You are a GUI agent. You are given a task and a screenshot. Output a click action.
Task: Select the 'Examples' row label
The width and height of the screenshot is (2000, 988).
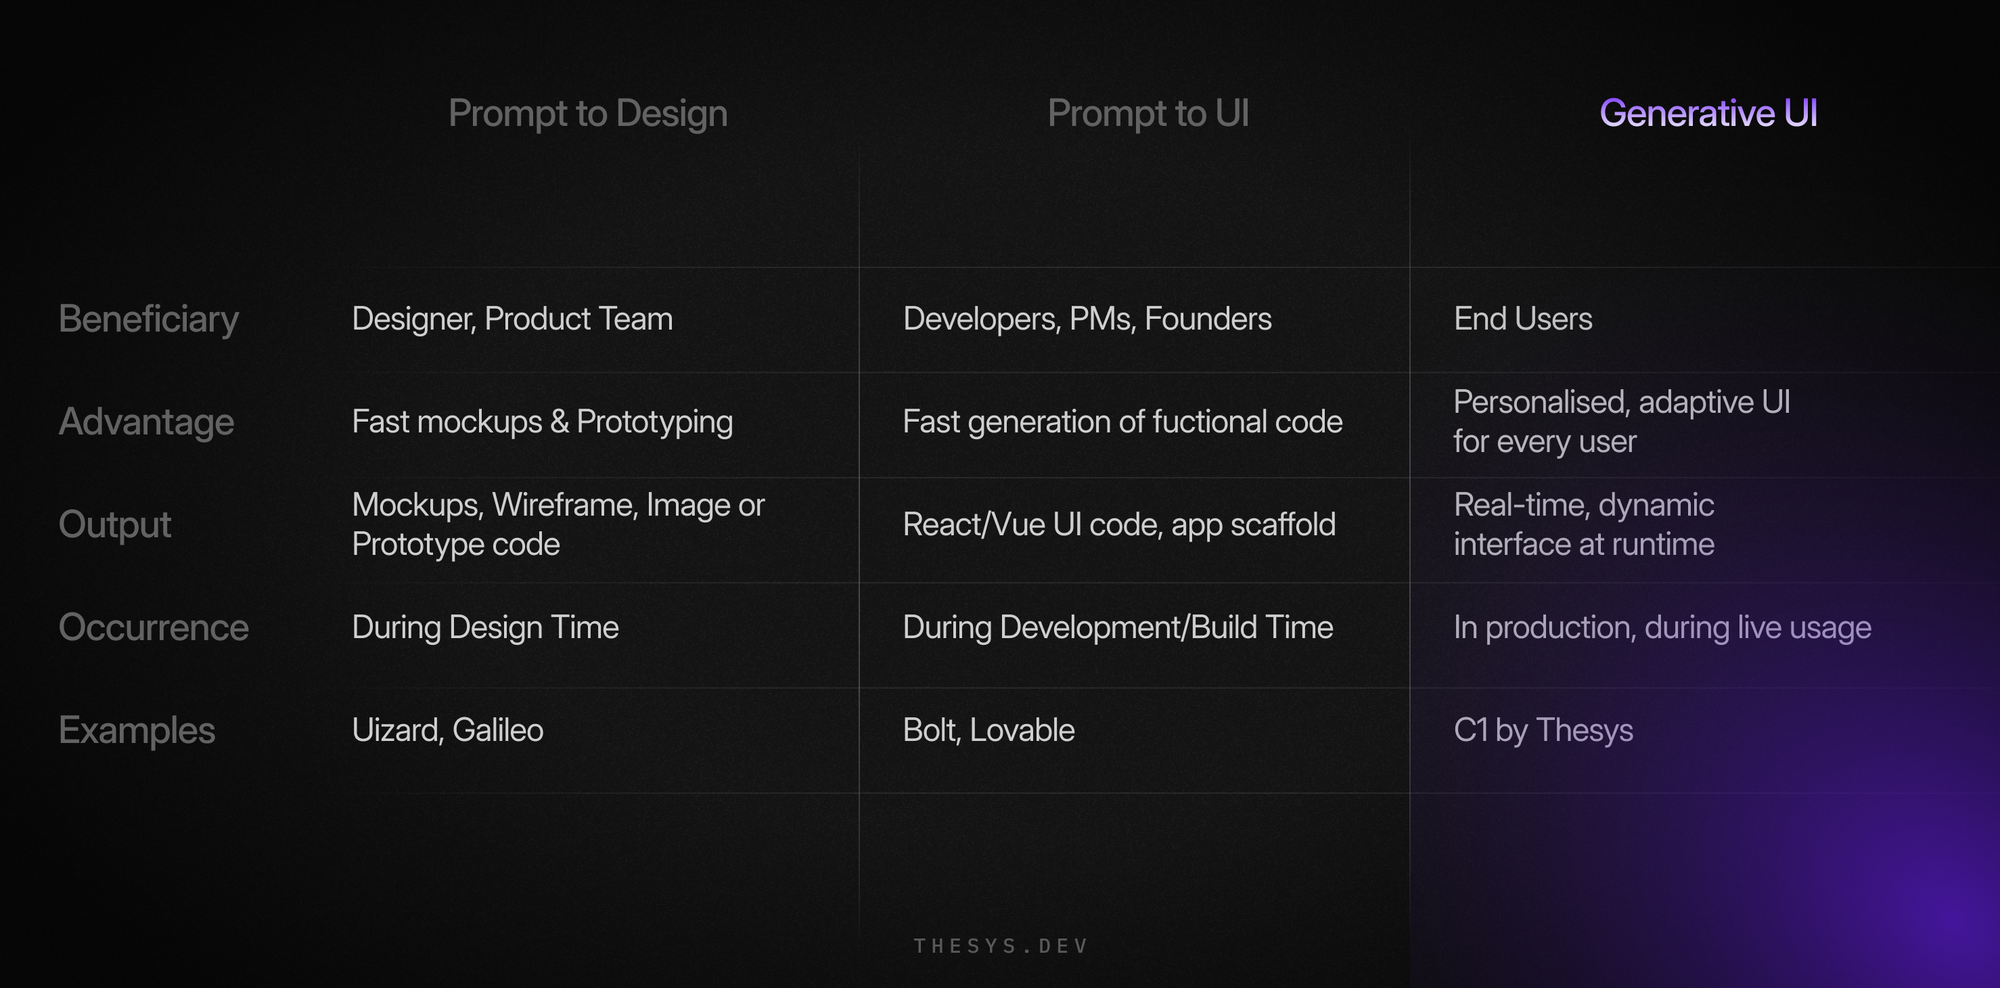(x=137, y=730)
